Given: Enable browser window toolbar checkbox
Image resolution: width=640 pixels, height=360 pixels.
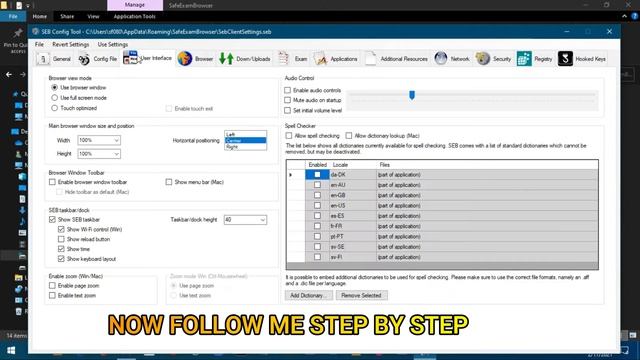Looking at the screenshot, I should tap(52, 182).
